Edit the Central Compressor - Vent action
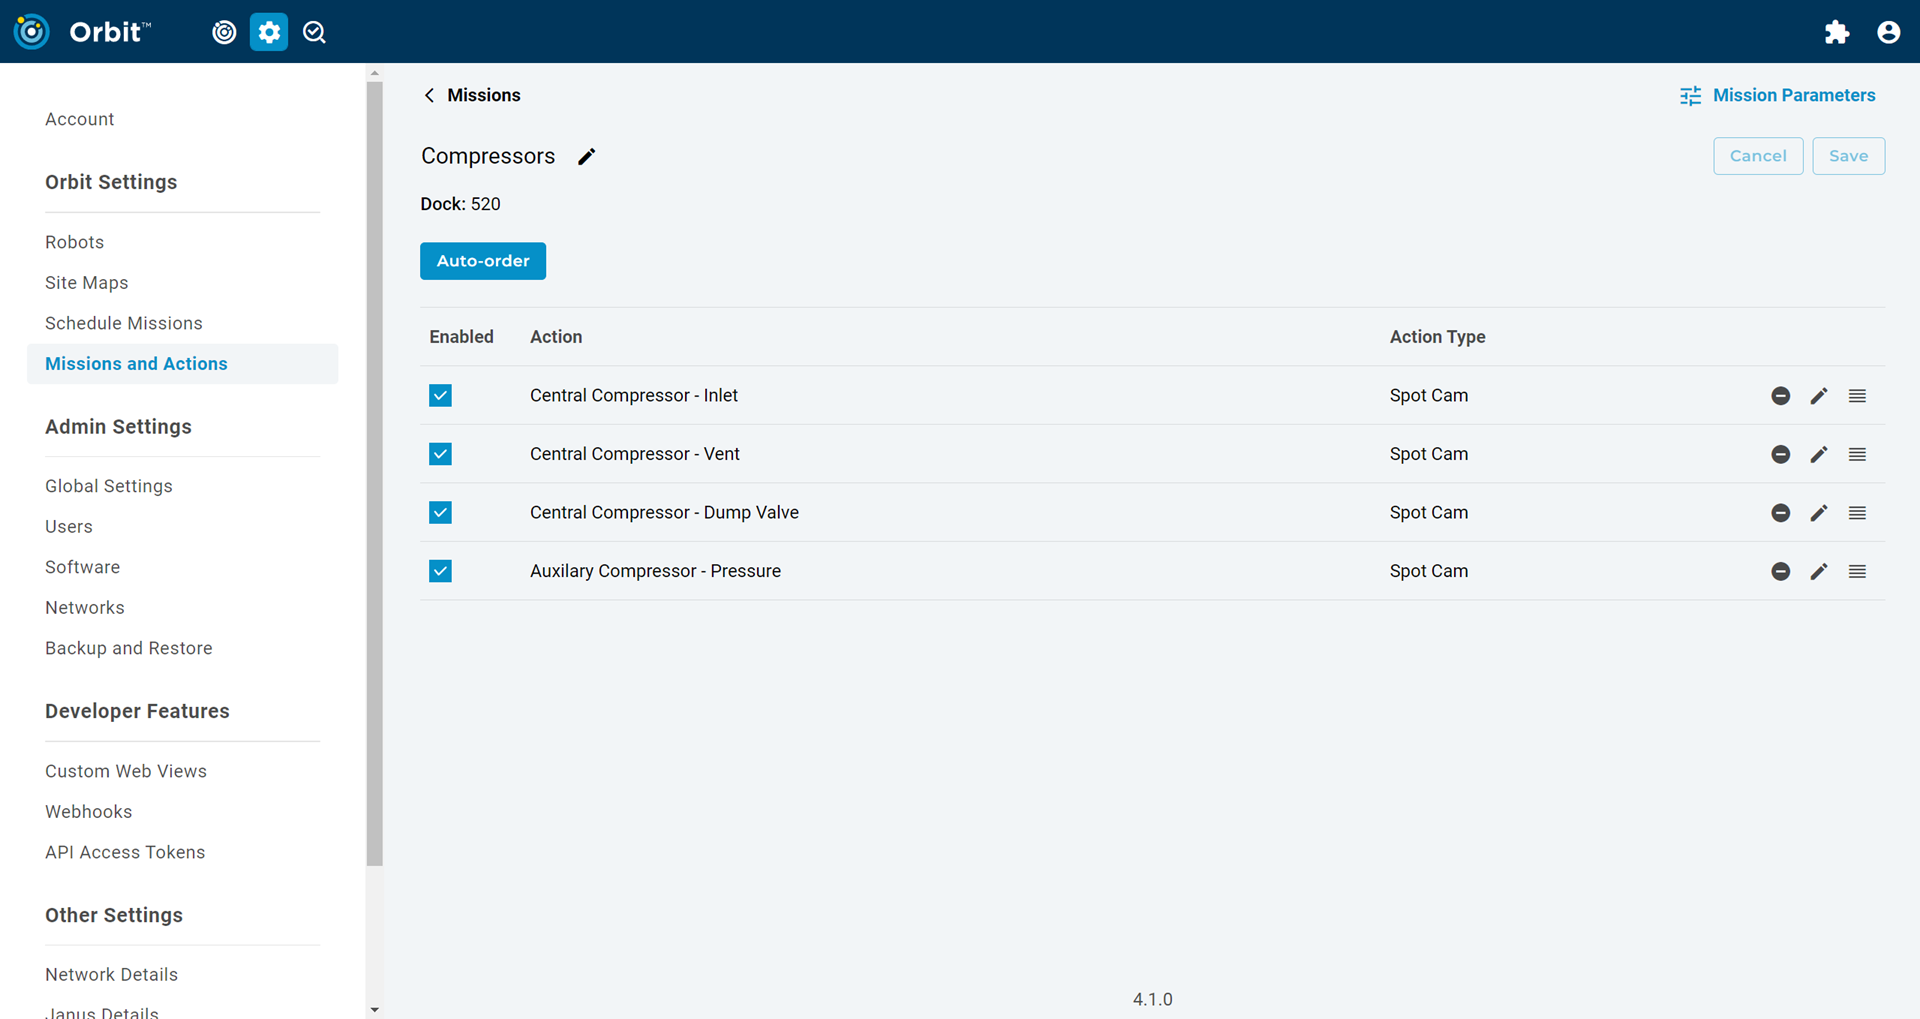The width and height of the screenshot is (1920, 1019). (1819, 454)
